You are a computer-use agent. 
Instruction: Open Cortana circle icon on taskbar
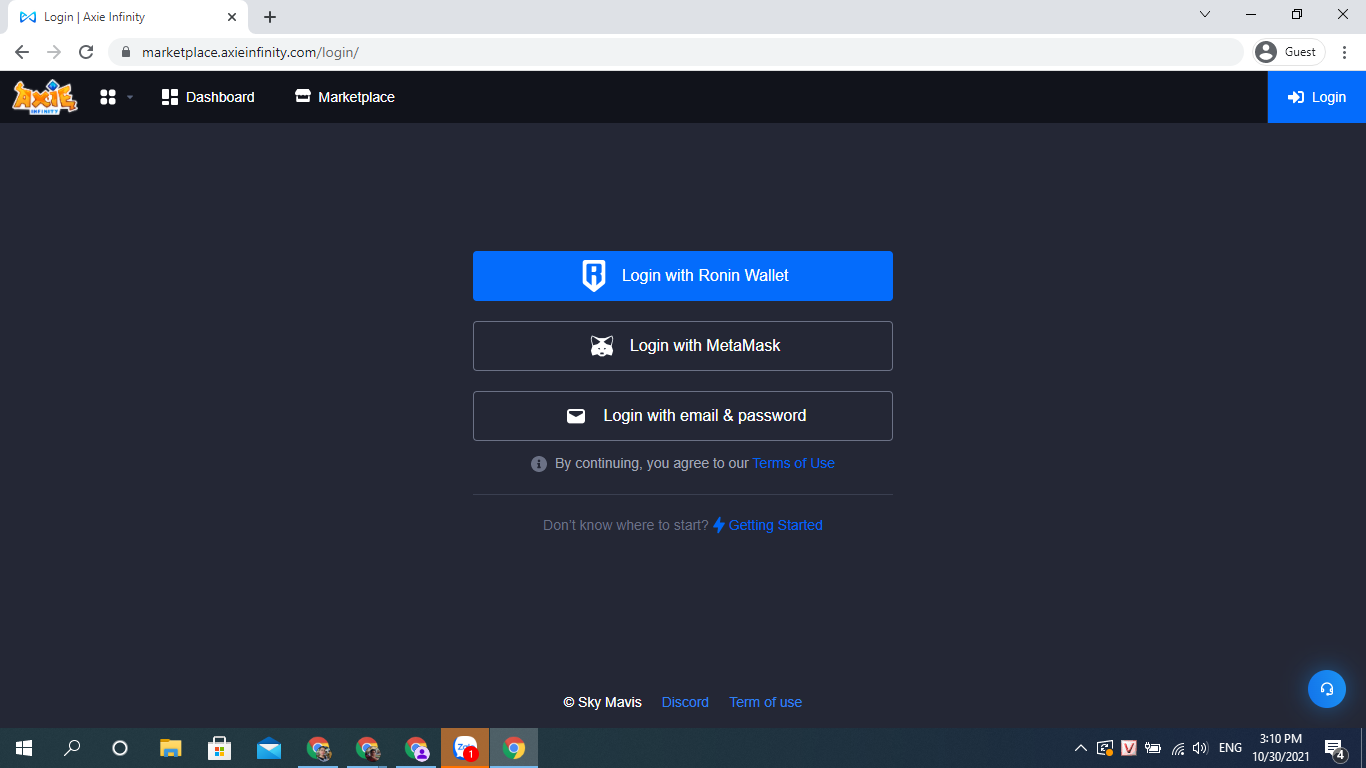pos(120,748)
